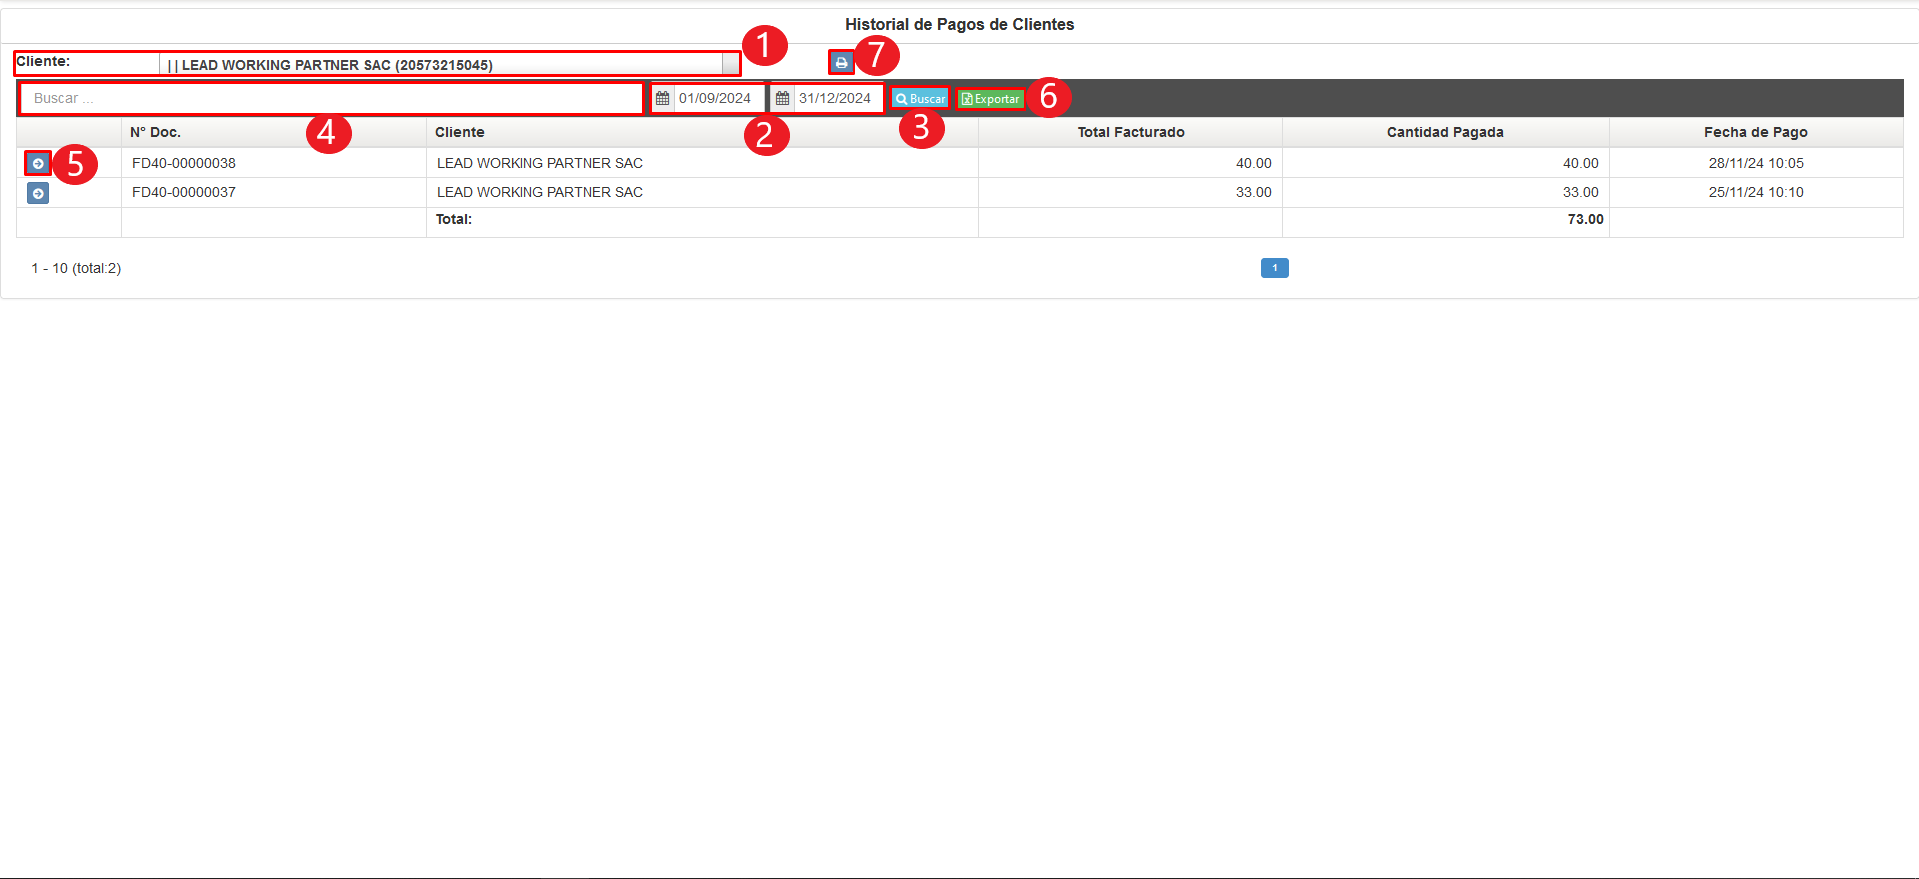This screenshot has height=879, width=1919.
Task: Select document number FD40-00000037
Action: 184,192
